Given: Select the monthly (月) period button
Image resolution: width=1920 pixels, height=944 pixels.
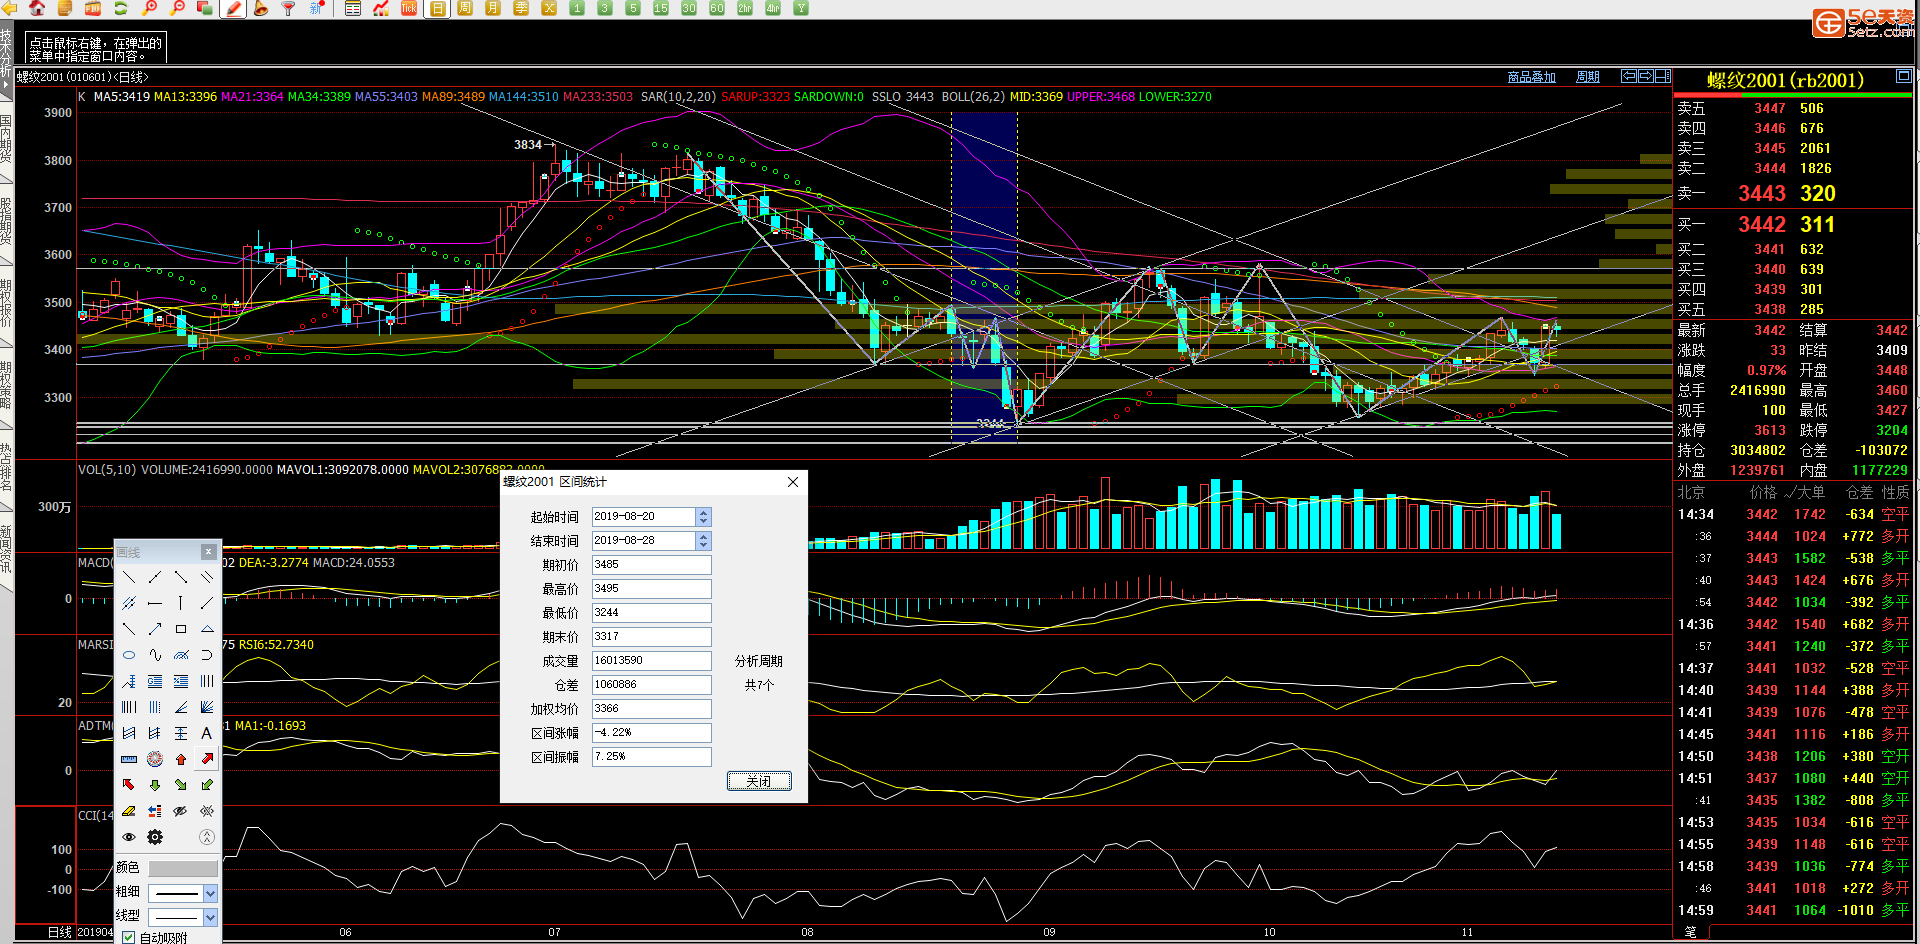Looking at the screenshot, I should pos(493,8).
